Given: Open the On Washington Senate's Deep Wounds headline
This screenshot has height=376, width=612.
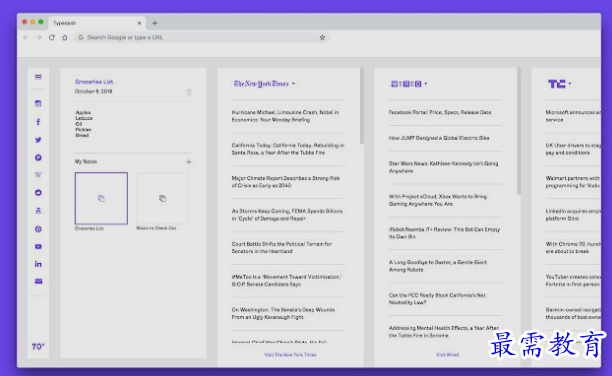Looking at the screenshot, I should [x=283, y=314].
